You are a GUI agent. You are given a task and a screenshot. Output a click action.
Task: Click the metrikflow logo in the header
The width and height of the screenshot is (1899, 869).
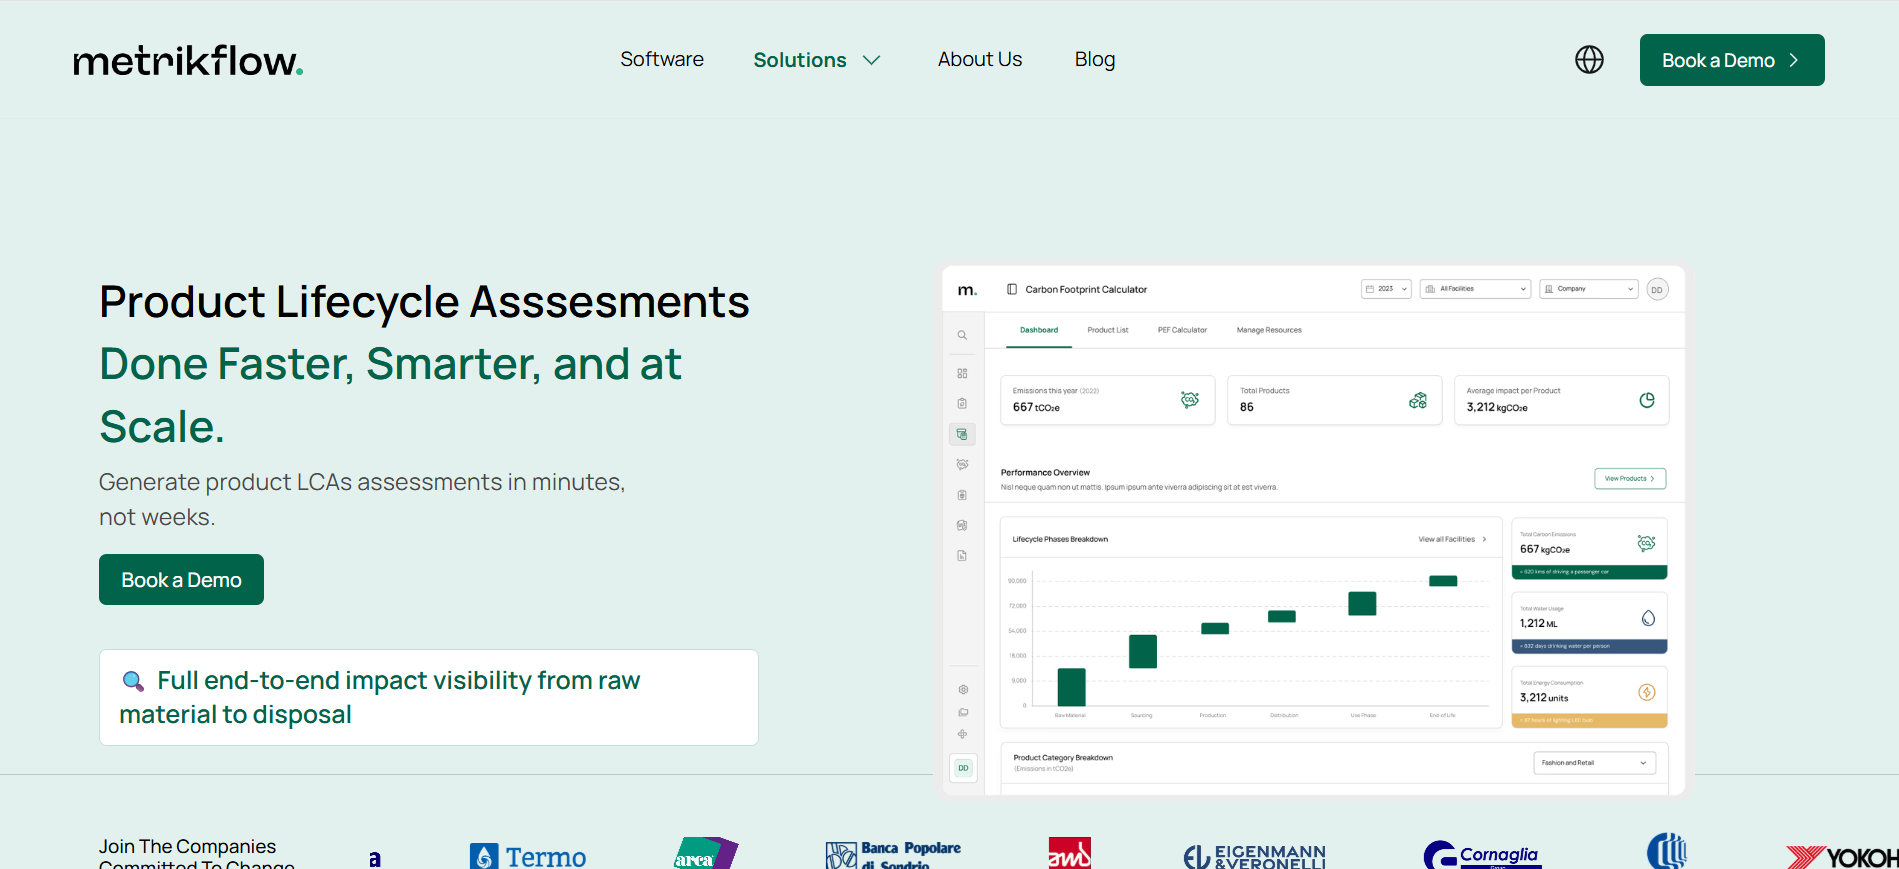pyautogui.click(x=188, y=61)
